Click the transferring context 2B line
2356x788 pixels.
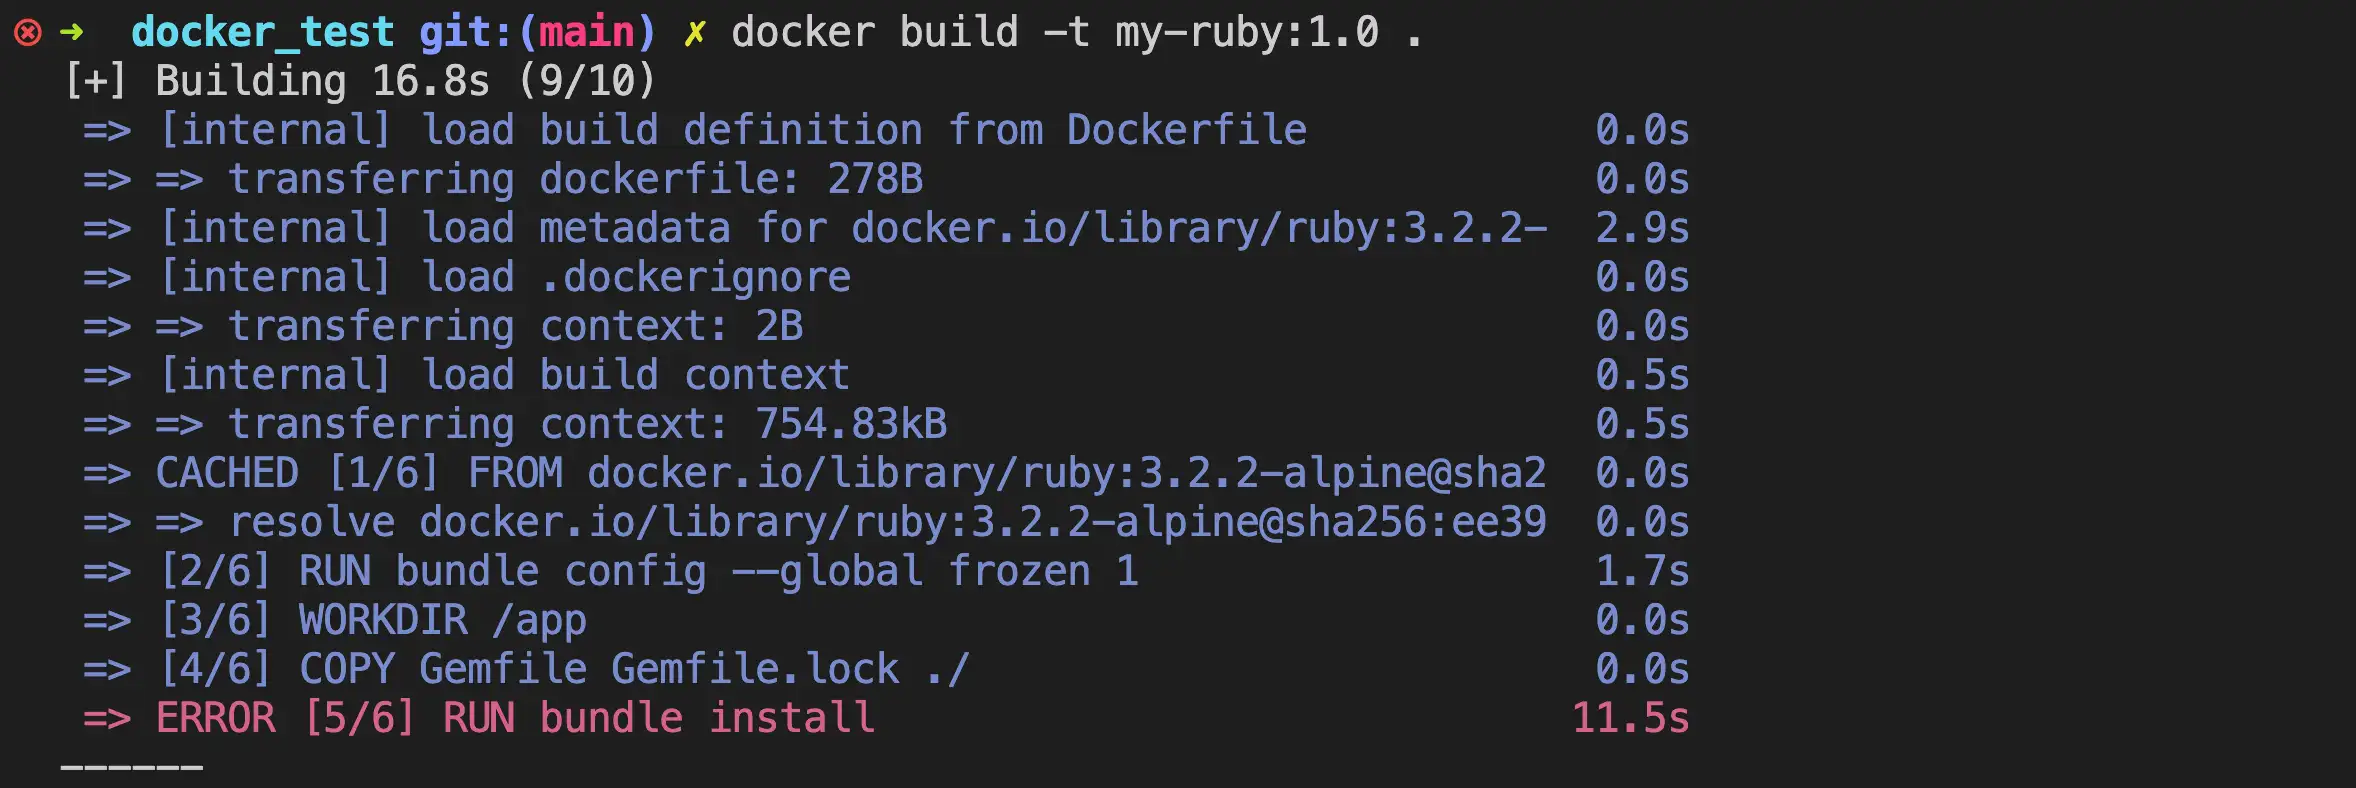515,327
